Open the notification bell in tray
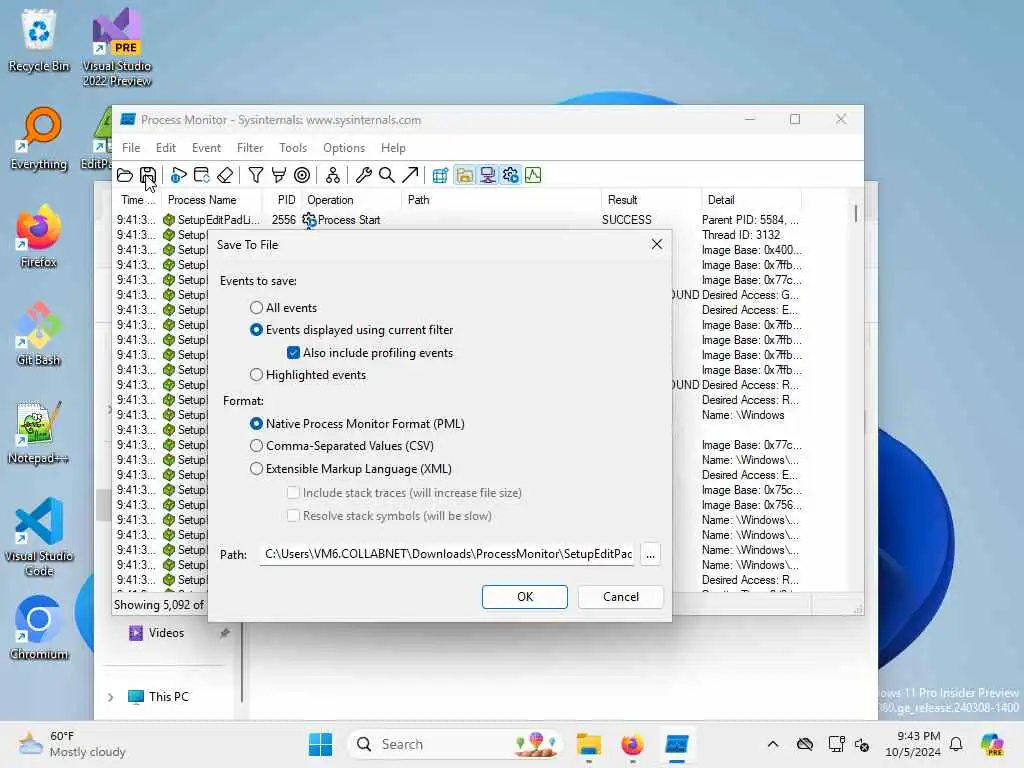 tap(956, 744)
